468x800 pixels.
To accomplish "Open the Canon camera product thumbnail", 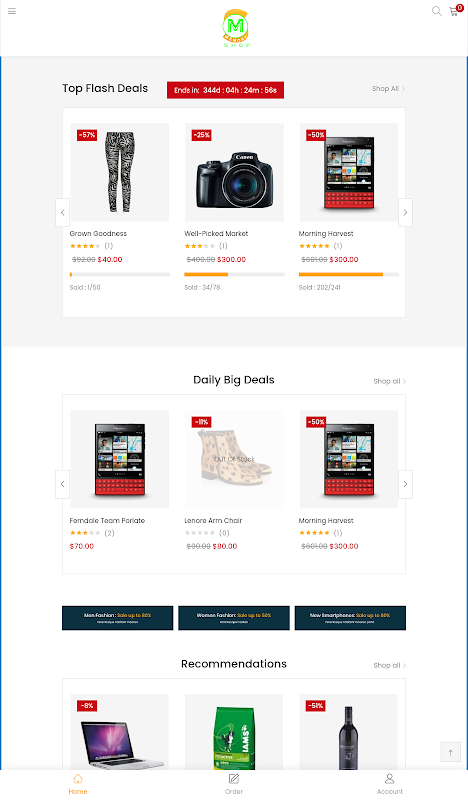I will (x=234, y=172).
